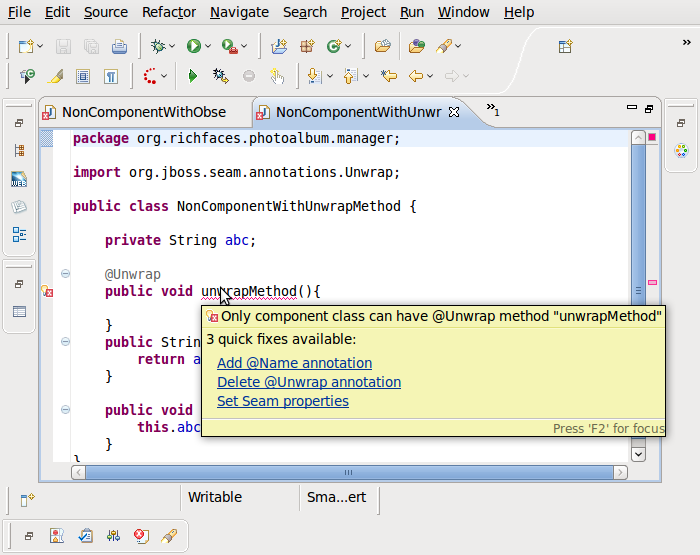Open the Tasks view icon in bottom bar
The height and width of the screenshot is (555, 700).
tap(86, 536)
